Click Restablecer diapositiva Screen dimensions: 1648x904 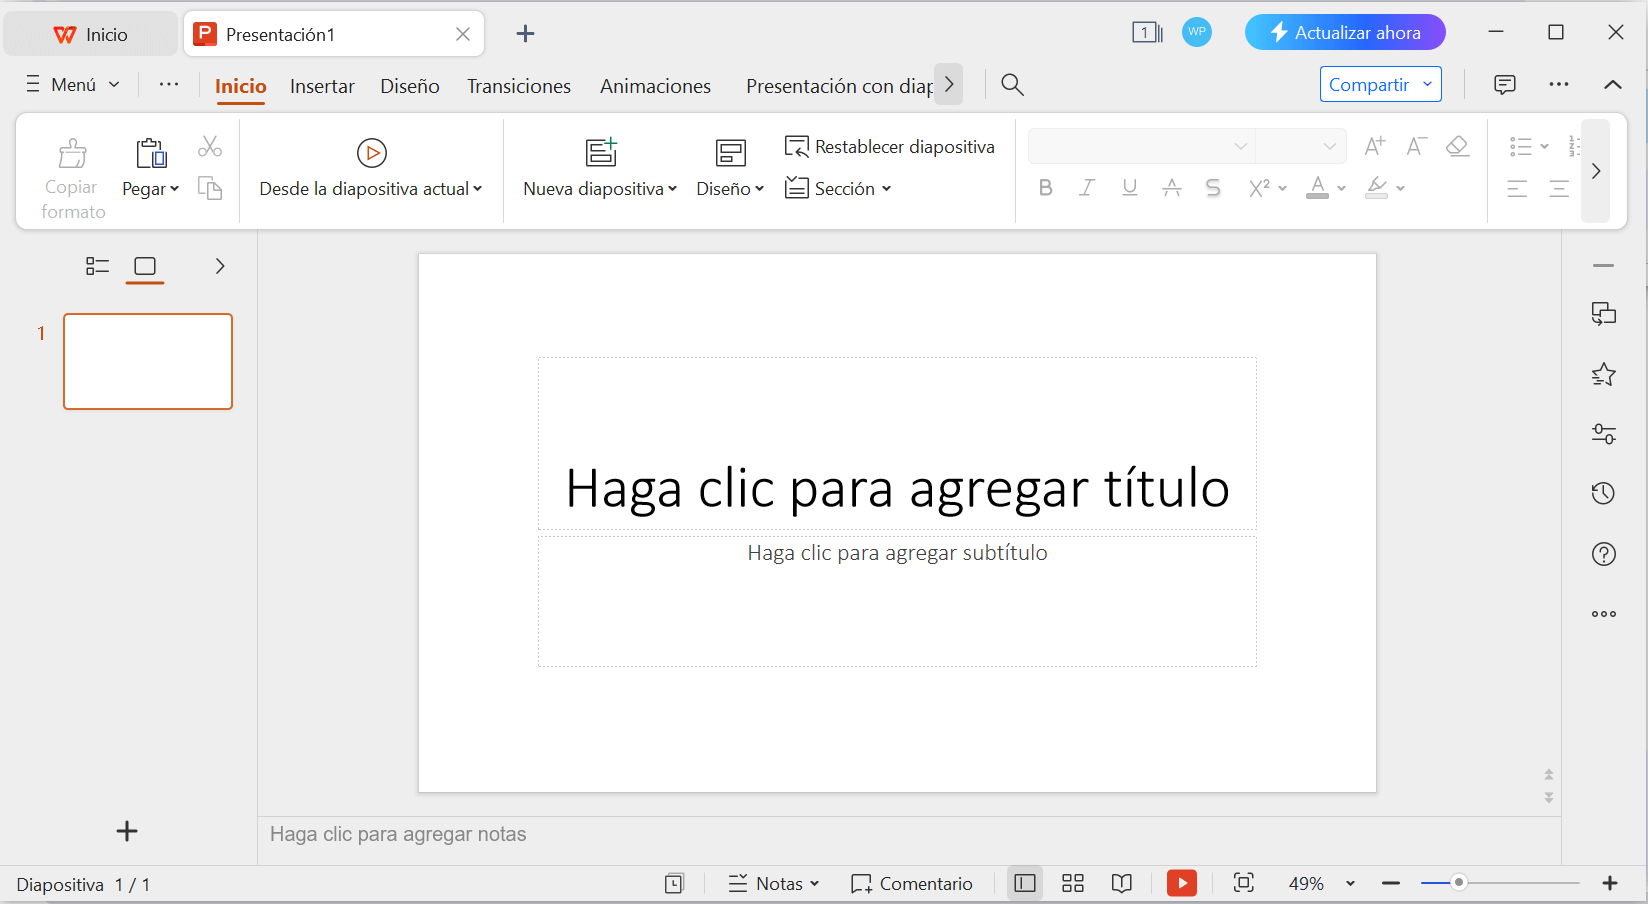coord(890,147)
